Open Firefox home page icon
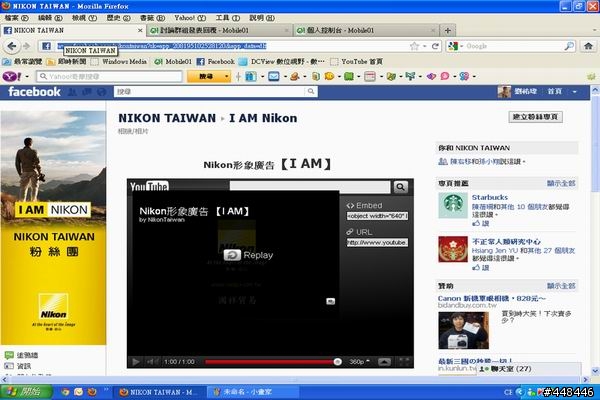The width and height of the screenshot is (600, 400). pyautogui.click(x=588, y=46)
